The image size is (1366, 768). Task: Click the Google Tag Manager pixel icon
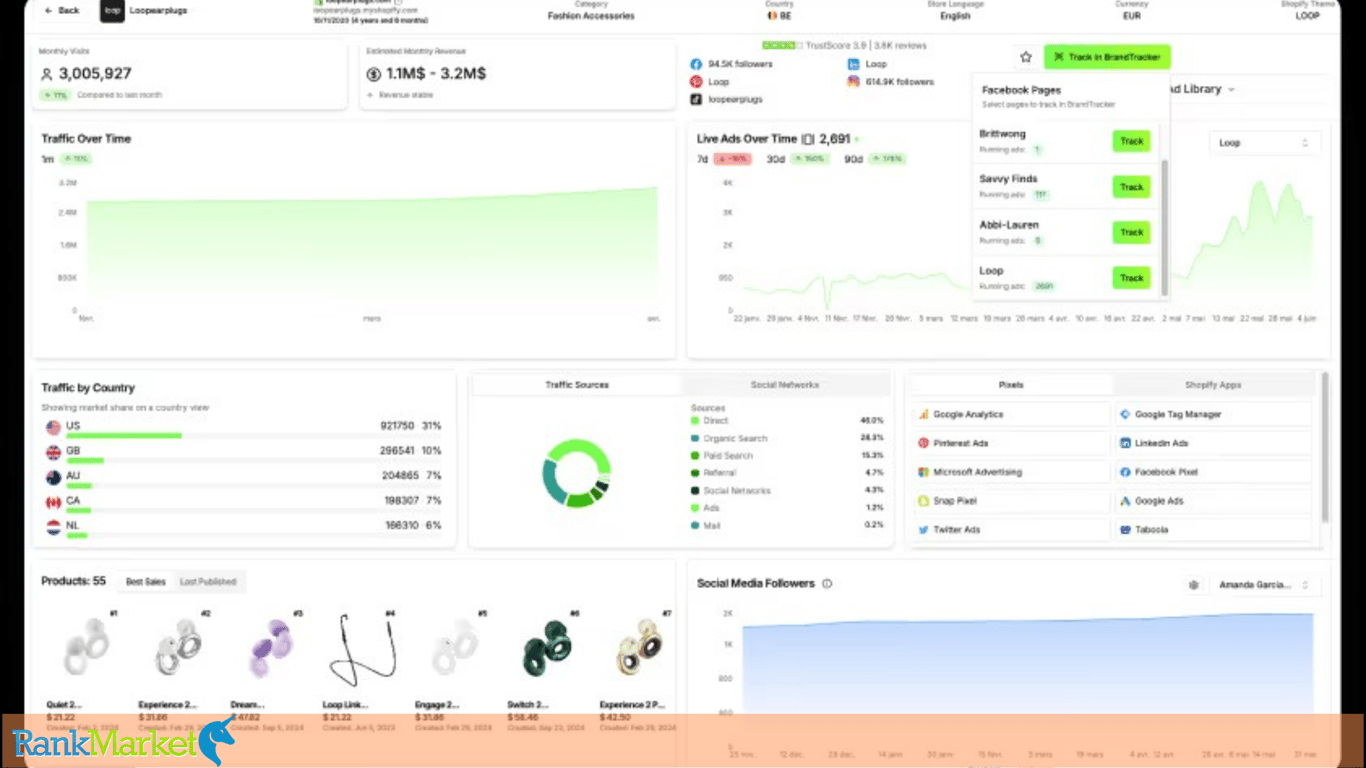coord(1125,414)
